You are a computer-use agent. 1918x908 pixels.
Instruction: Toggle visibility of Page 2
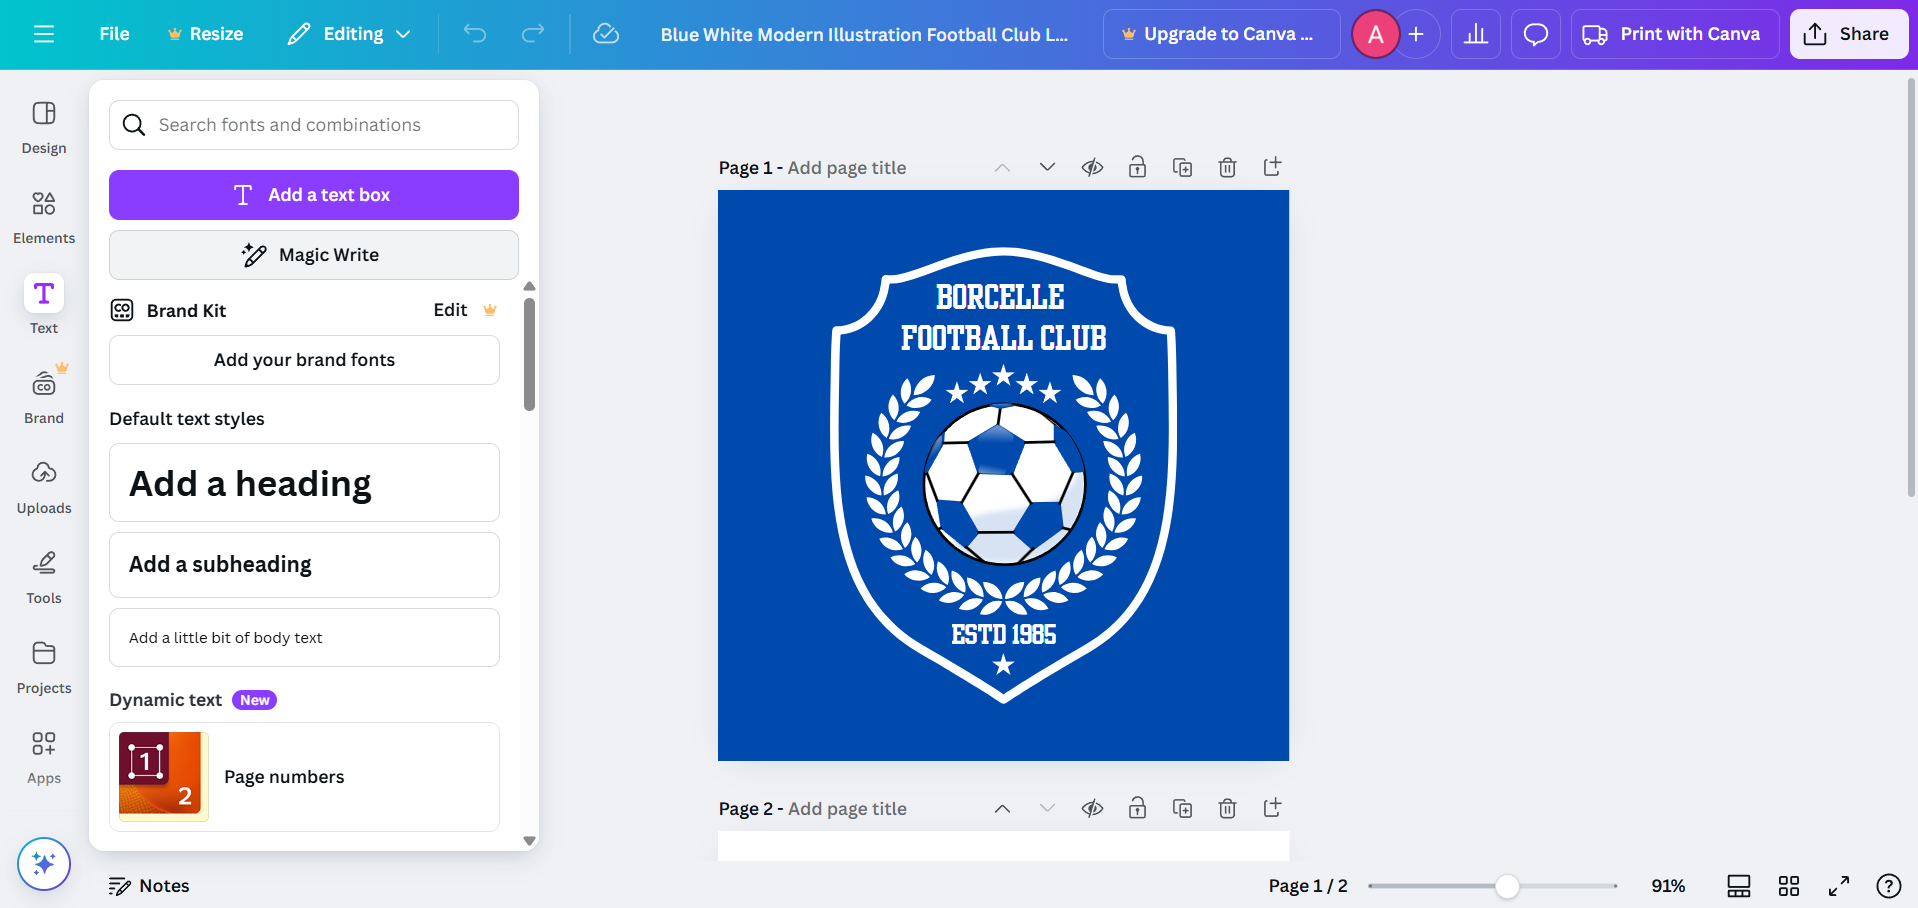pyautogui.click(x=1092, y=808)
